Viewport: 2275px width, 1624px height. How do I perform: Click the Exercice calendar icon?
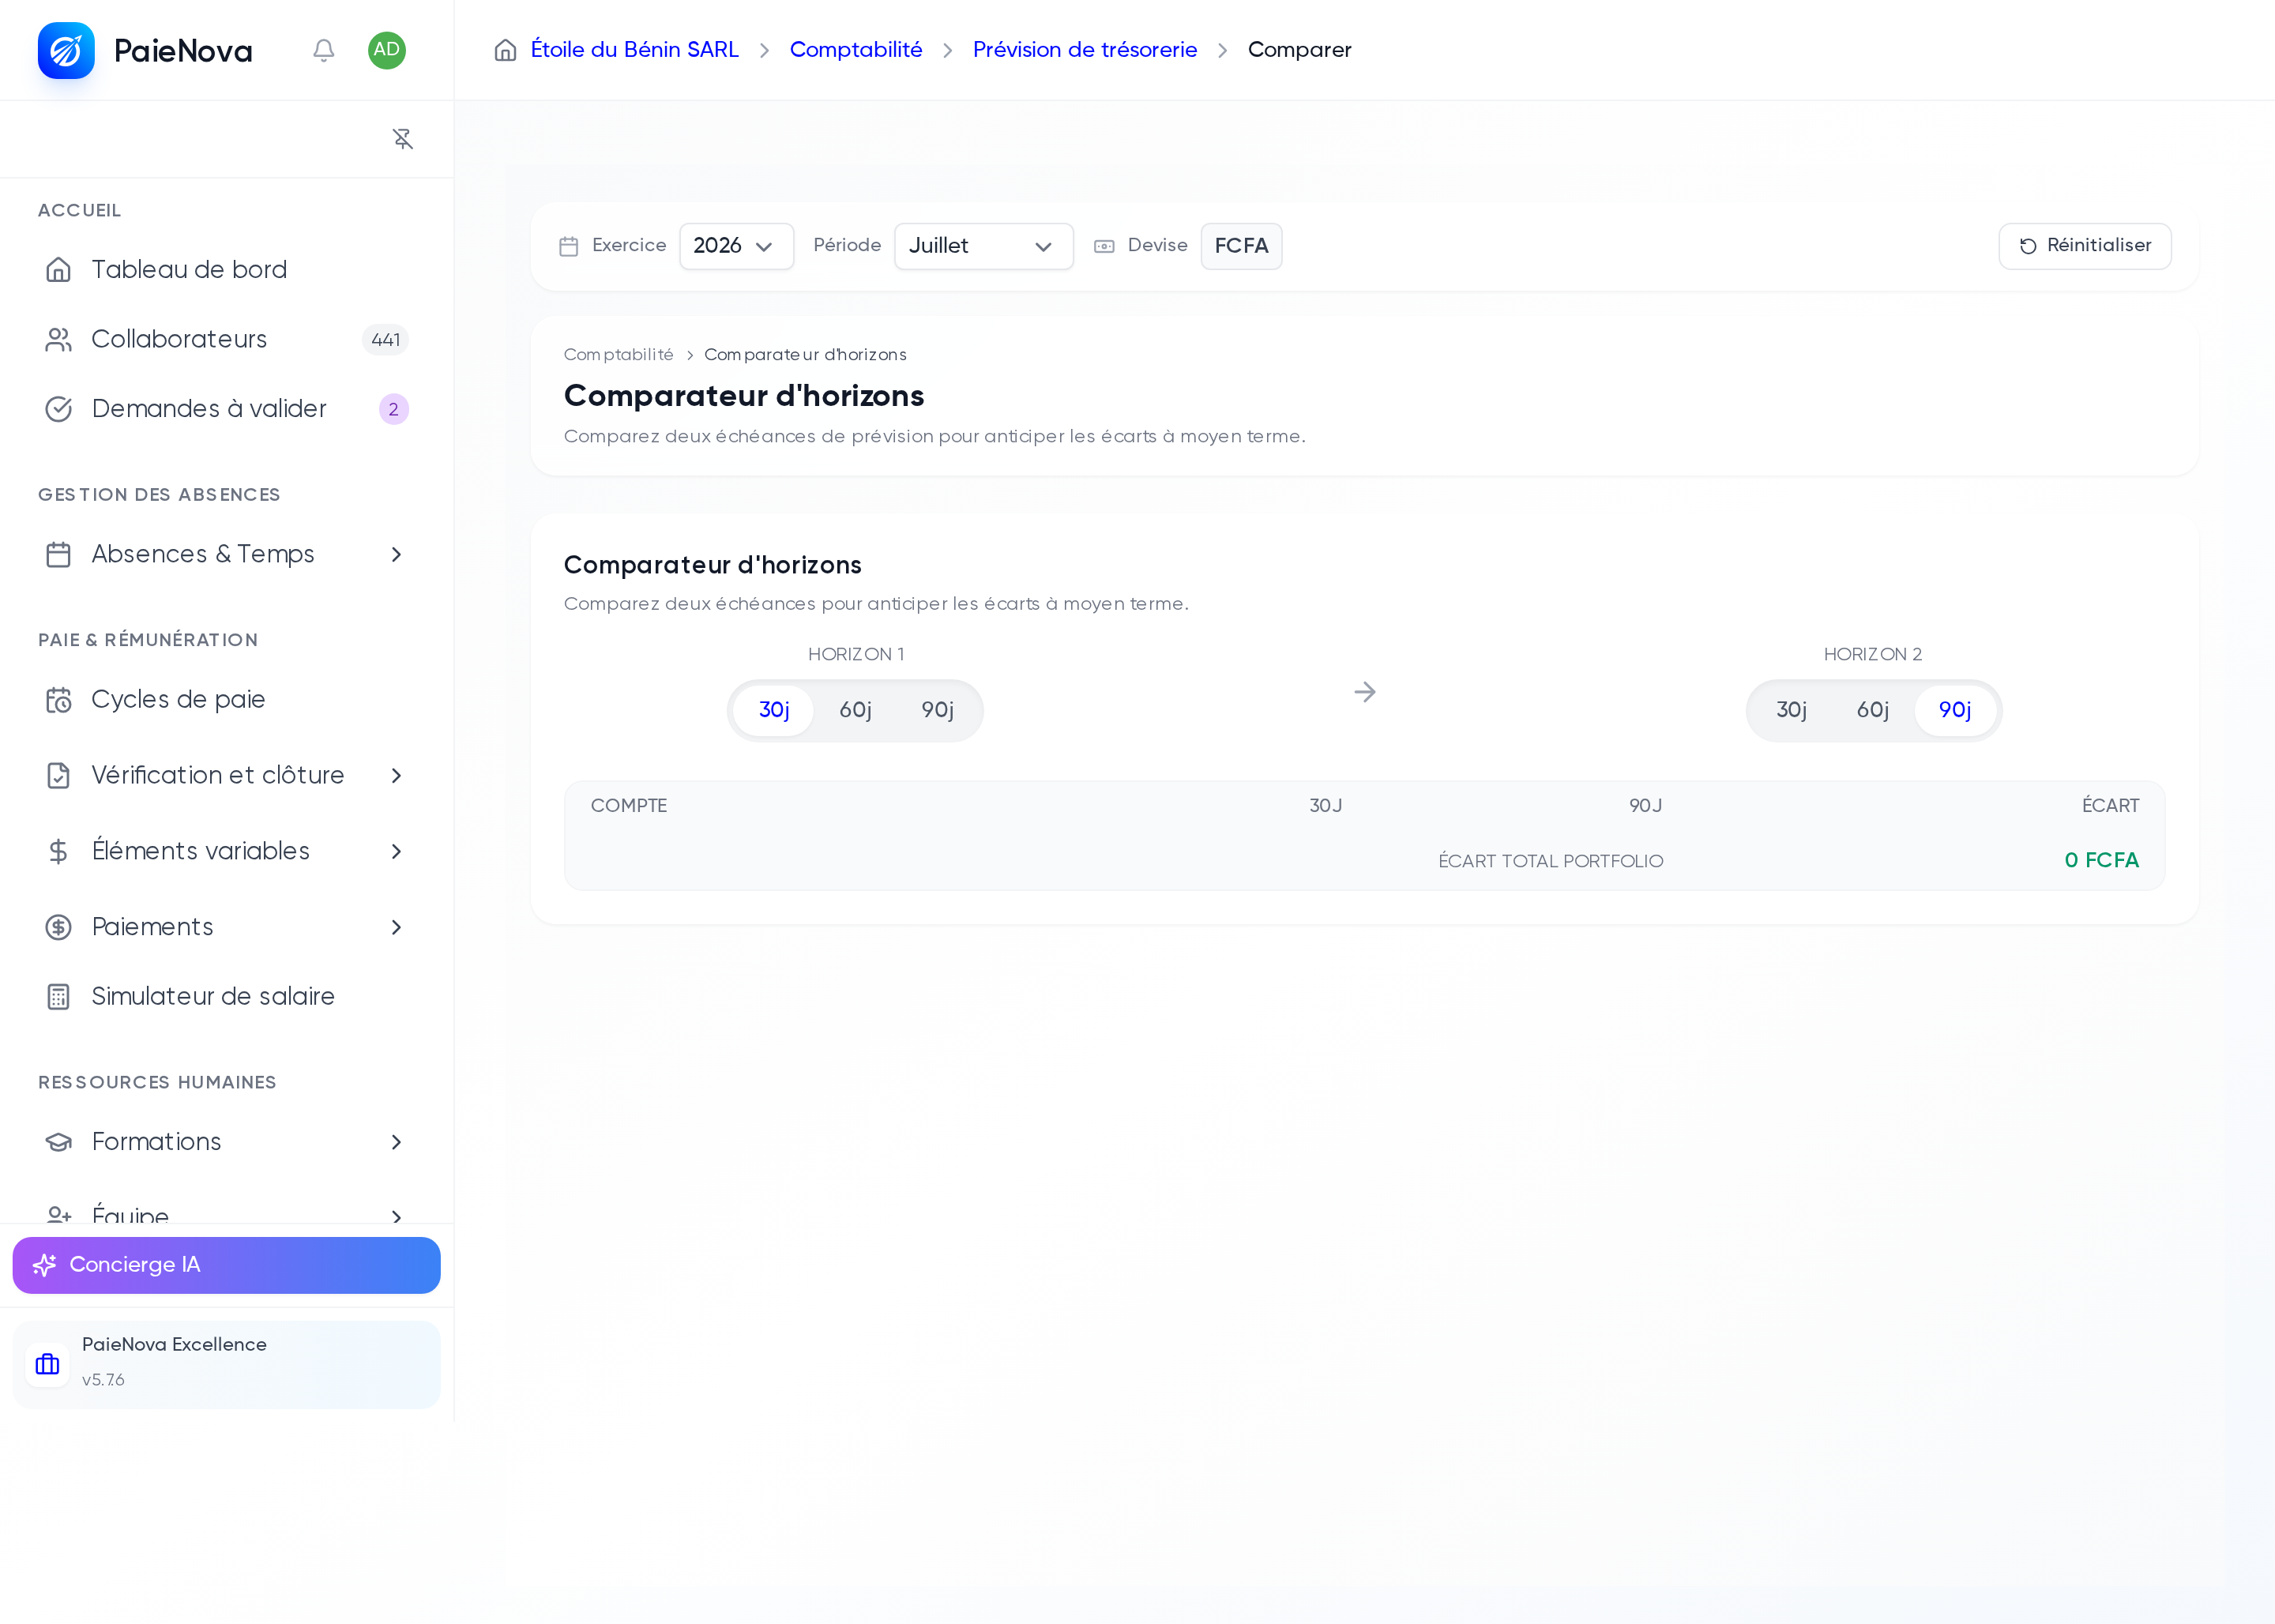coord(569,246)
